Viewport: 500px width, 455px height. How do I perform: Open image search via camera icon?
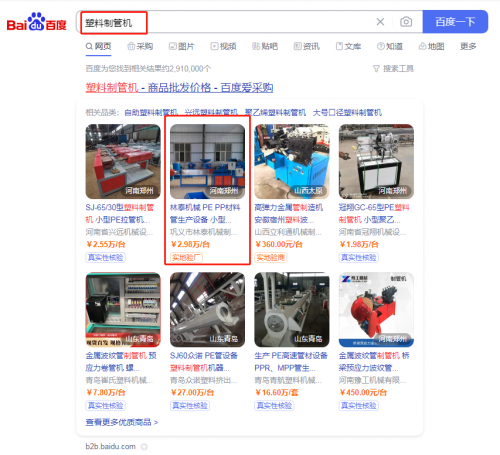coord(406,22)
